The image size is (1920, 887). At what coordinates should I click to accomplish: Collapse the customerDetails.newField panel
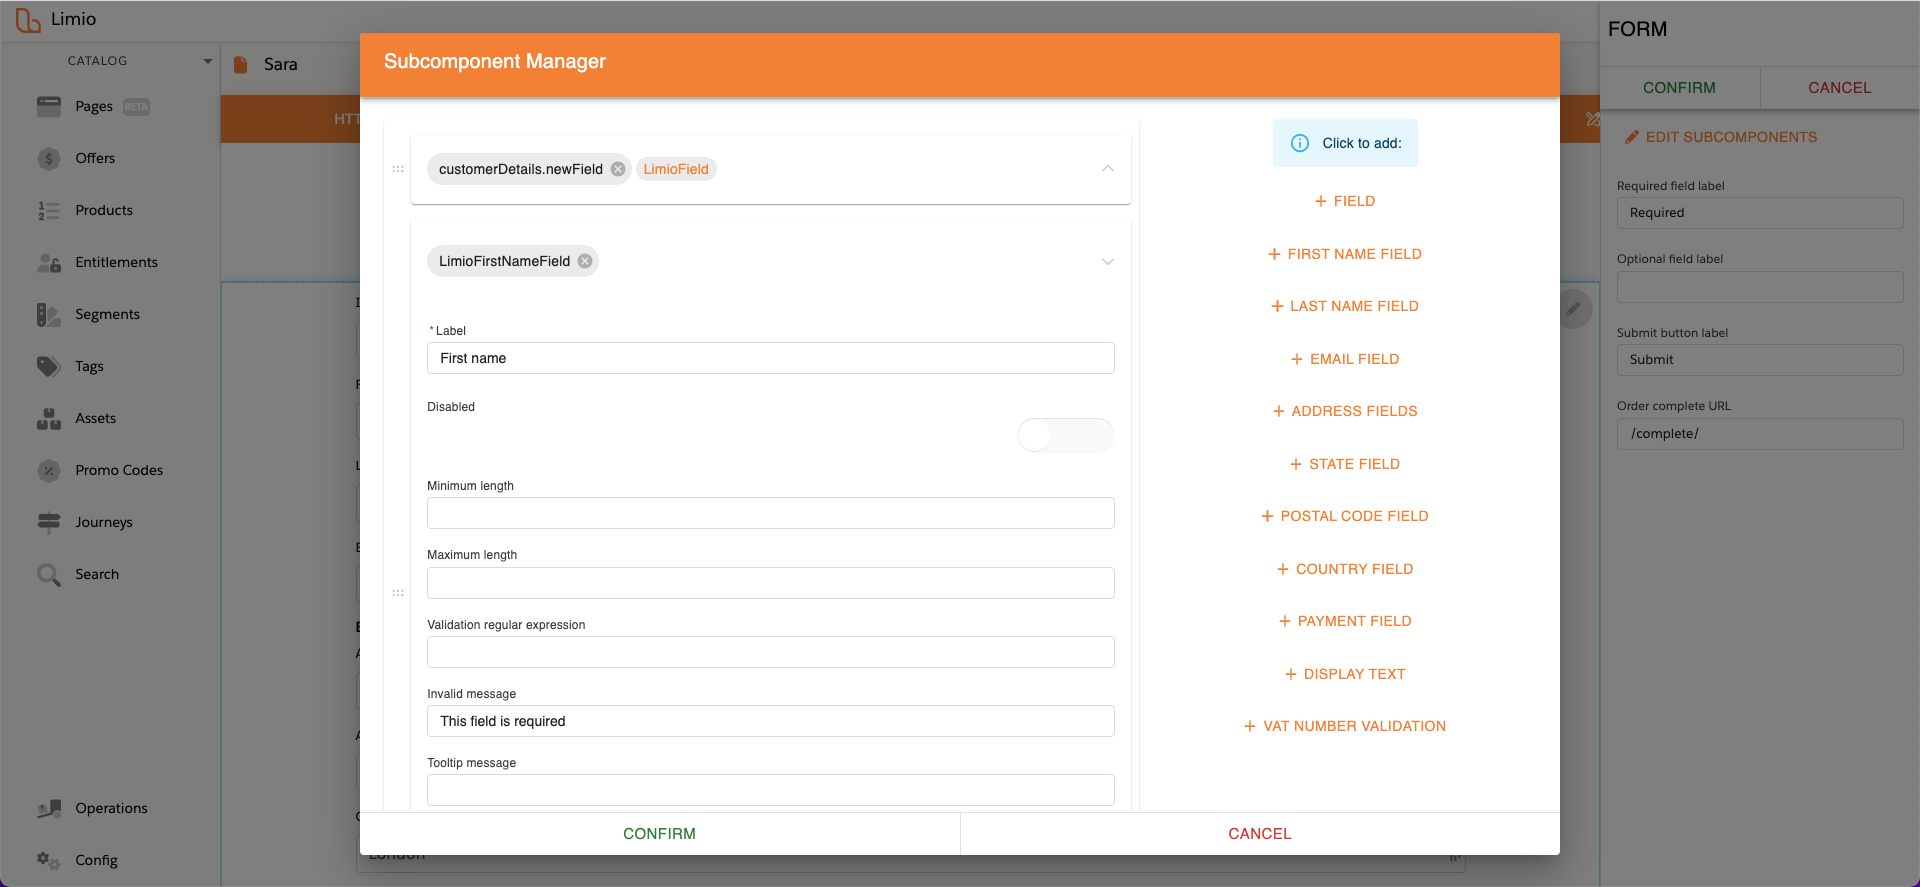tap(1107, 169)
